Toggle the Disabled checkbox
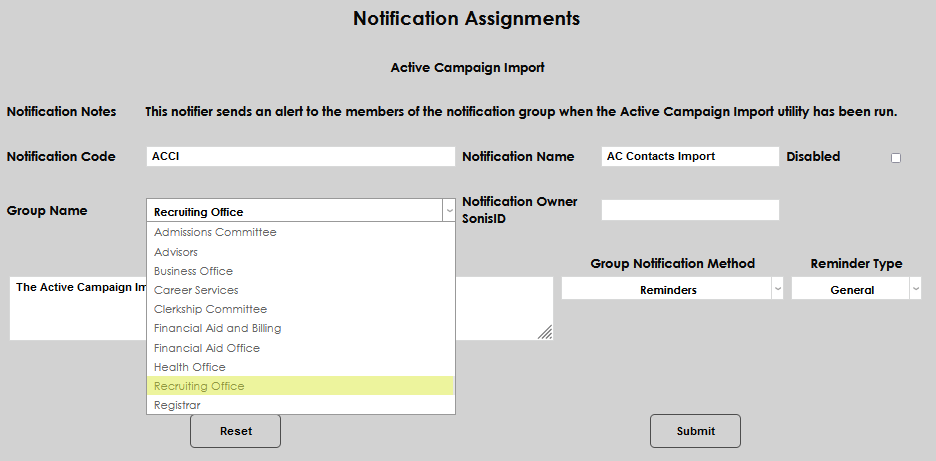The image size is (936, 461). coord(895,158)
